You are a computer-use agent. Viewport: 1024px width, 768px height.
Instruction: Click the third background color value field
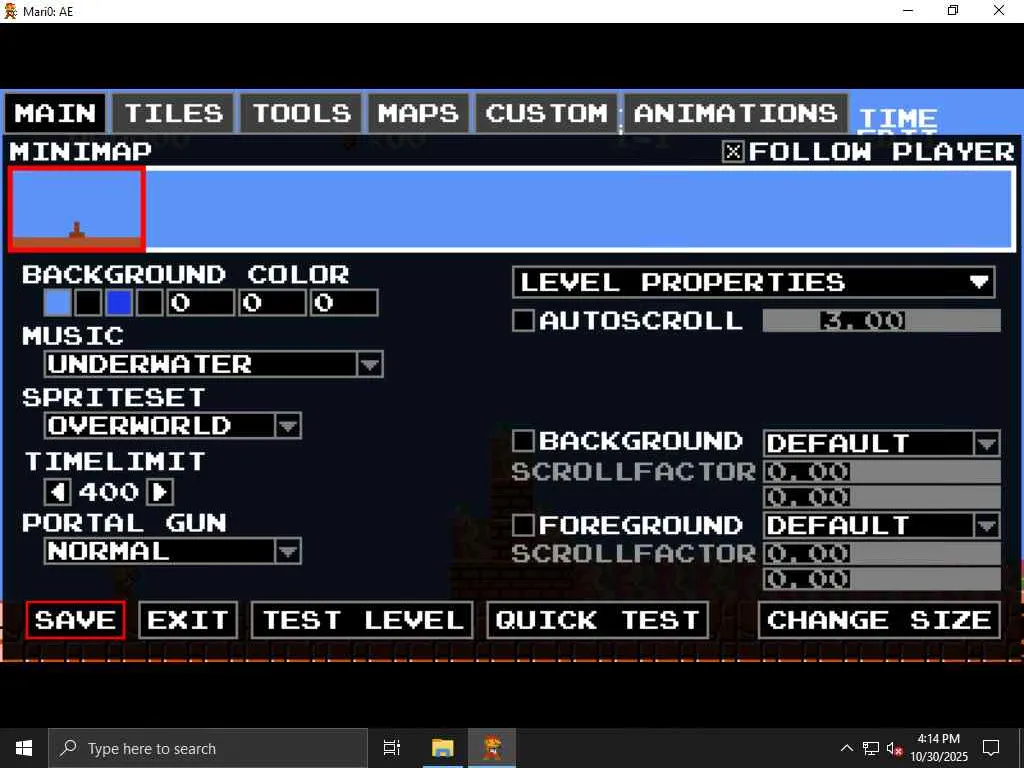tap(344, 303)
